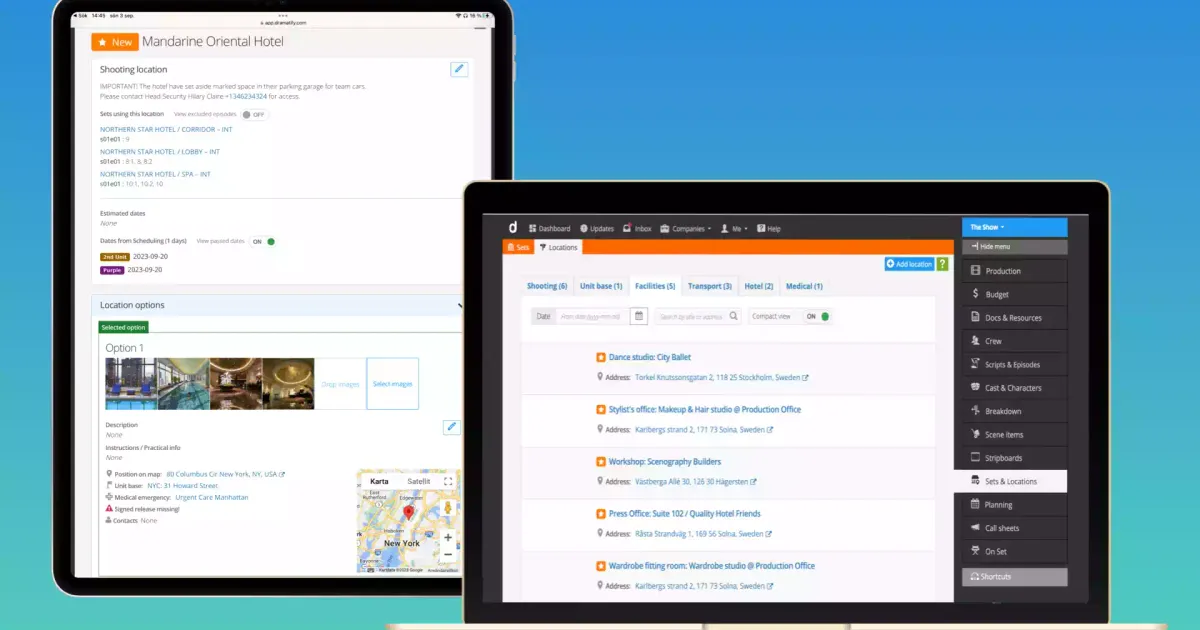Click star icon beside Dance studio: City Ballet
This screenshot has height=630, width=1200.
tap(600, 357)
